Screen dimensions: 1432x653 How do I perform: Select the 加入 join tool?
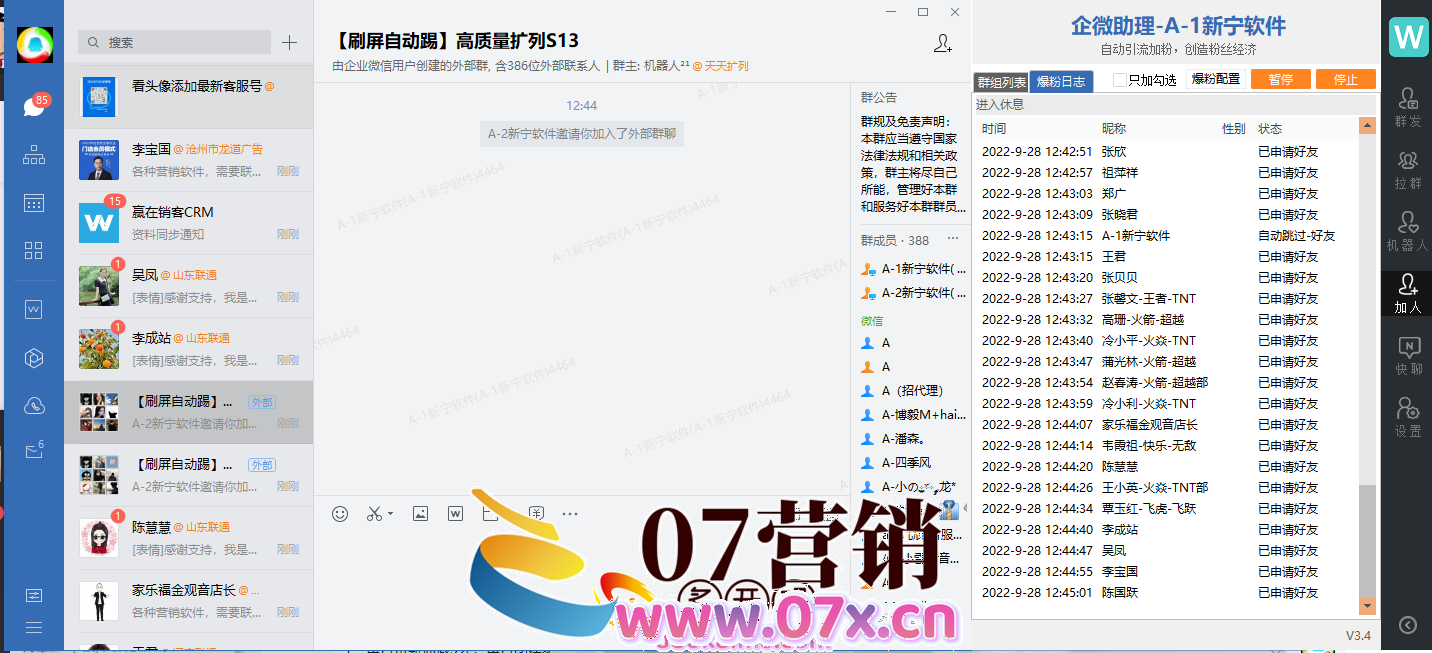point(1408,293)
